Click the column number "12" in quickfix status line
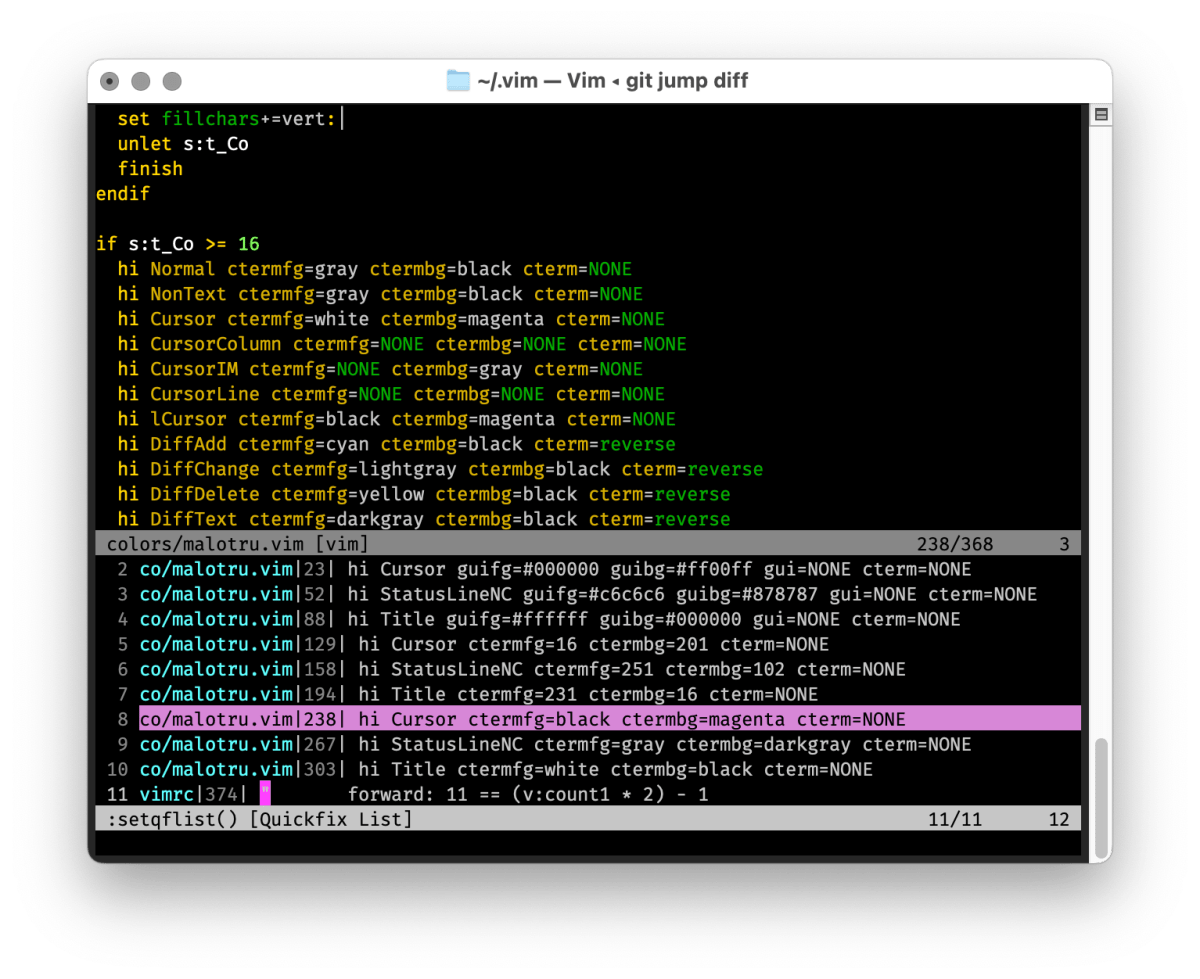 1059,819
